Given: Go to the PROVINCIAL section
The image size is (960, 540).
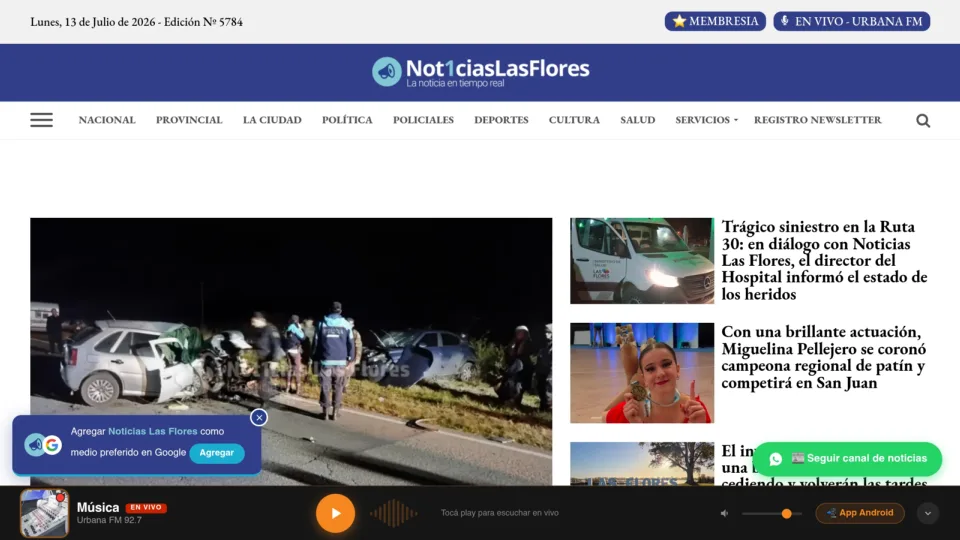Looking at the screenshot, I should click(189, 120).
